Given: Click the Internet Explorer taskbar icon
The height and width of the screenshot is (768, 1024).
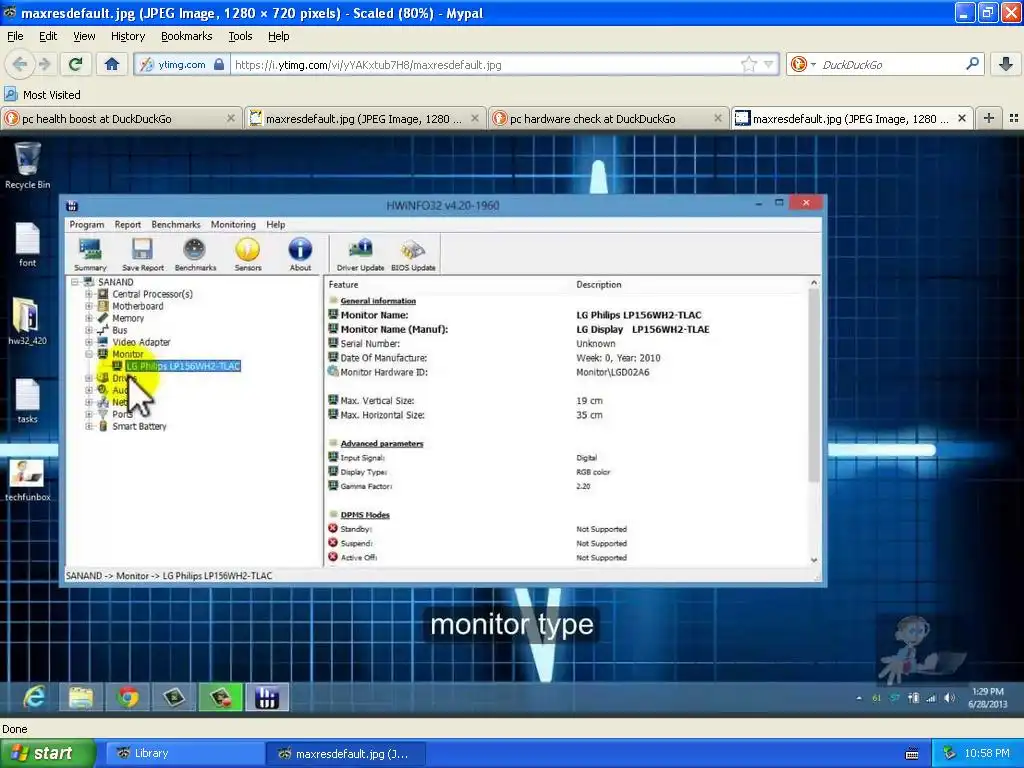Looking at the screenshot, I should point(34,697).
